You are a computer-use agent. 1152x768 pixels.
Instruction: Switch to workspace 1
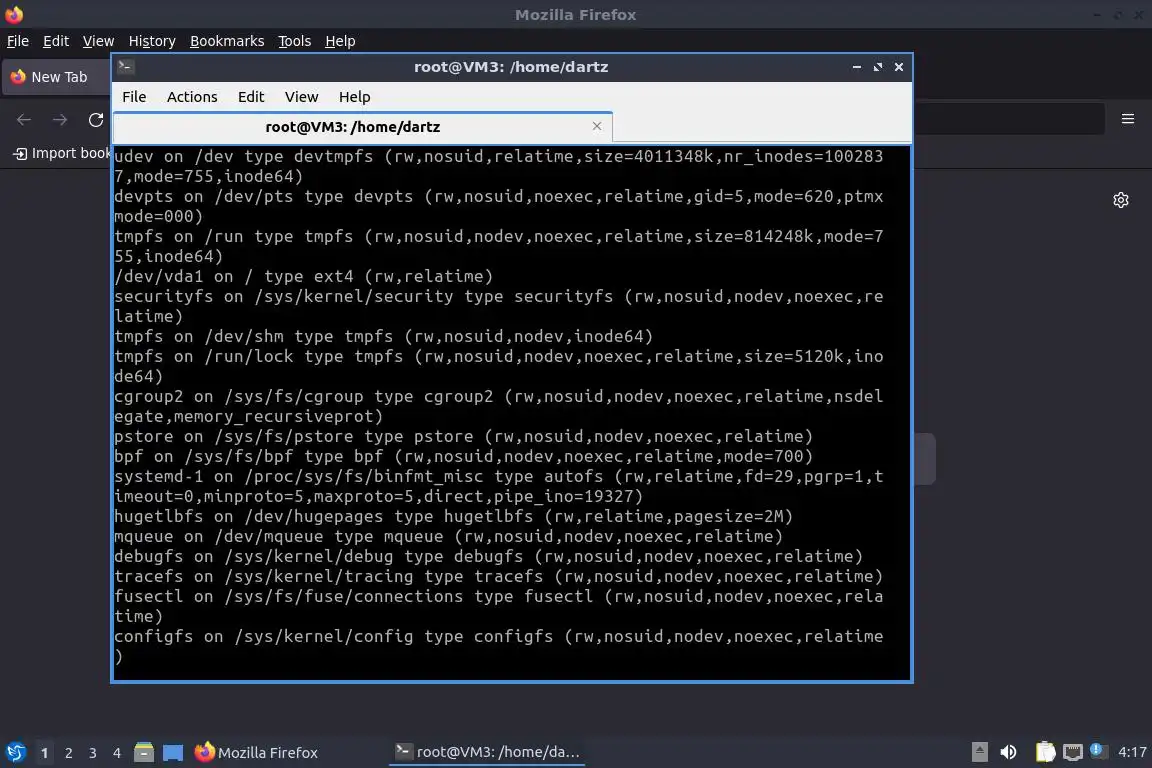[x=44, y=753]
